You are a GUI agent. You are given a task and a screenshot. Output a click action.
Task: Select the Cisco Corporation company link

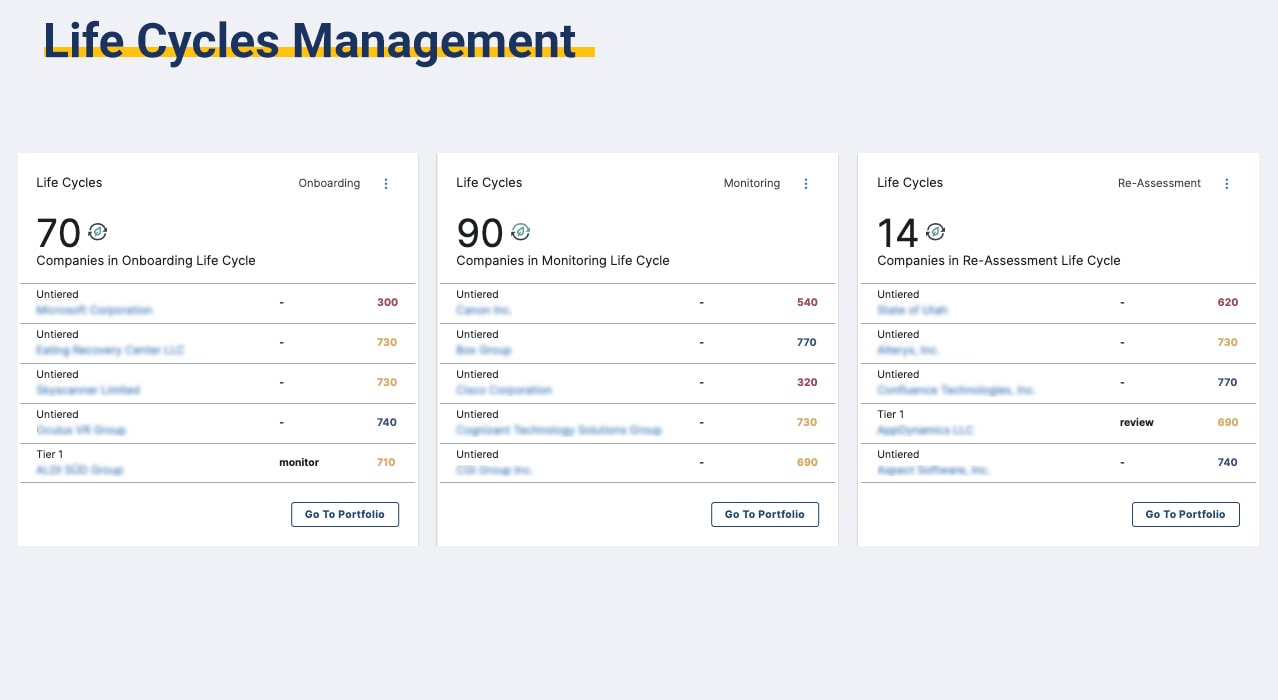coord(504,390)
